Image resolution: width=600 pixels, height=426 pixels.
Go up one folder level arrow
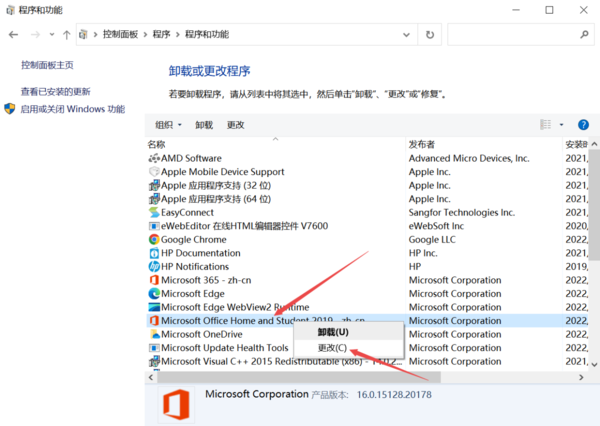(67, 34)
